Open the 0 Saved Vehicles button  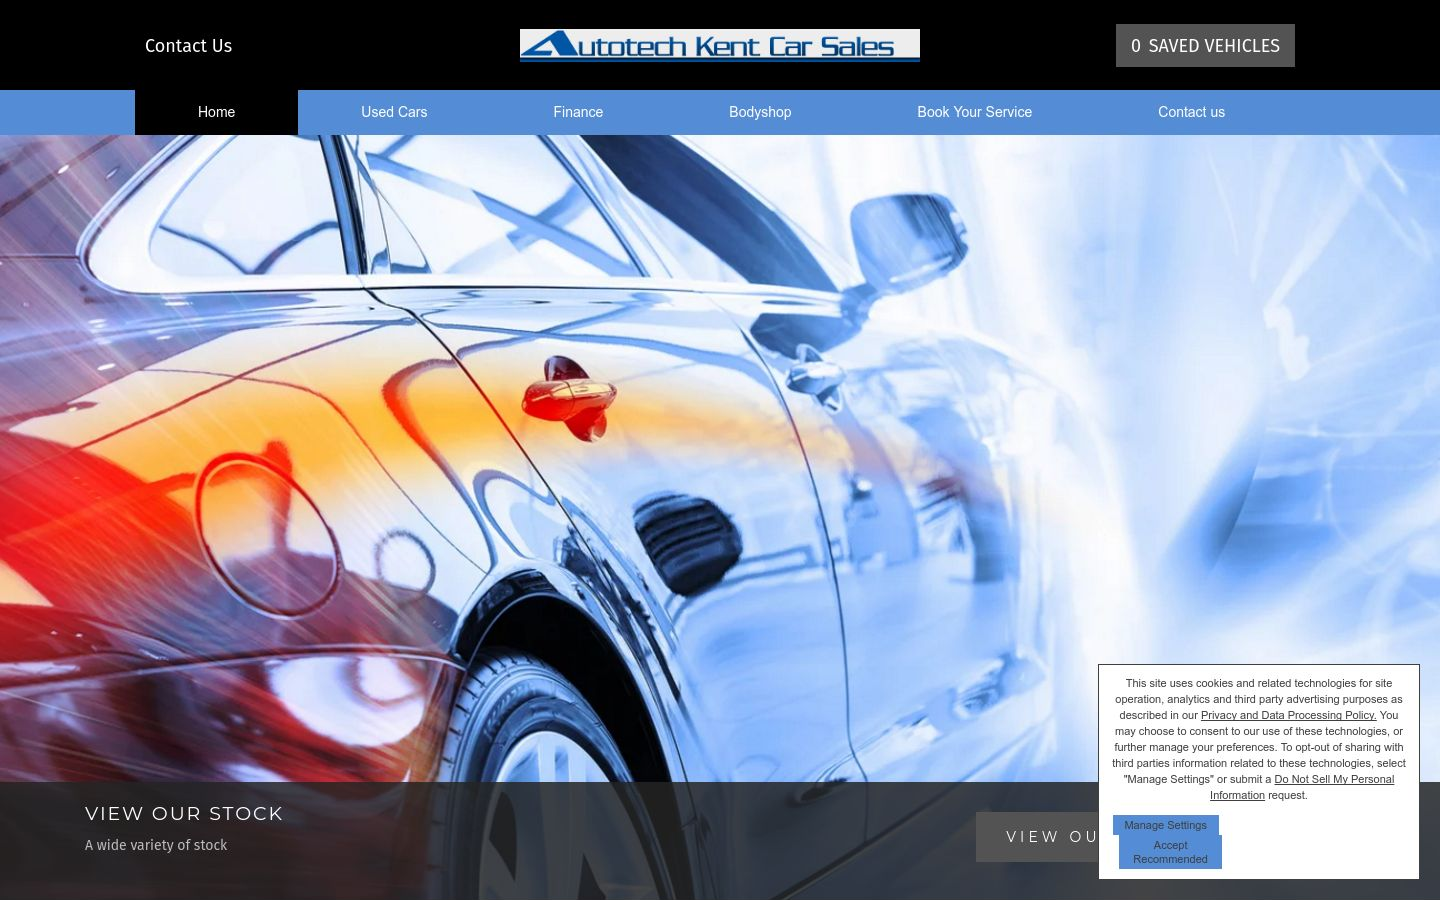[1205, 46]
